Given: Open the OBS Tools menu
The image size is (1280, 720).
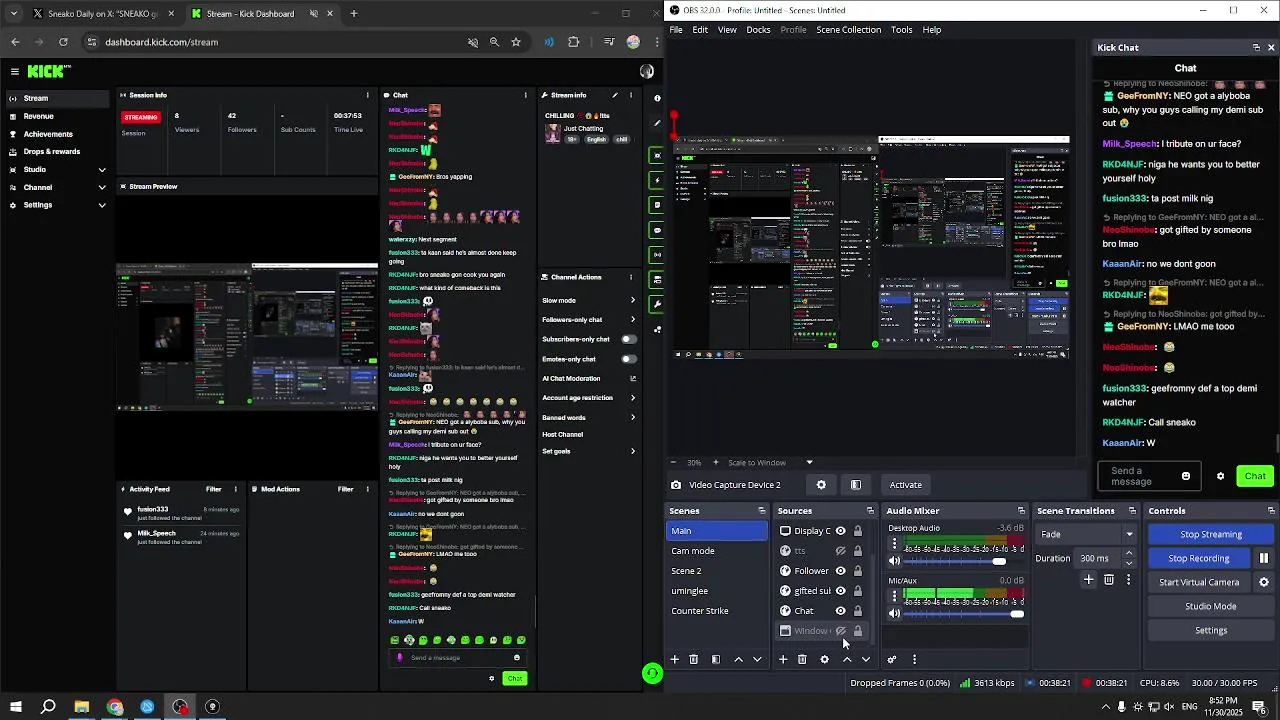Looking at the screenshot, I should pos(901,30).
